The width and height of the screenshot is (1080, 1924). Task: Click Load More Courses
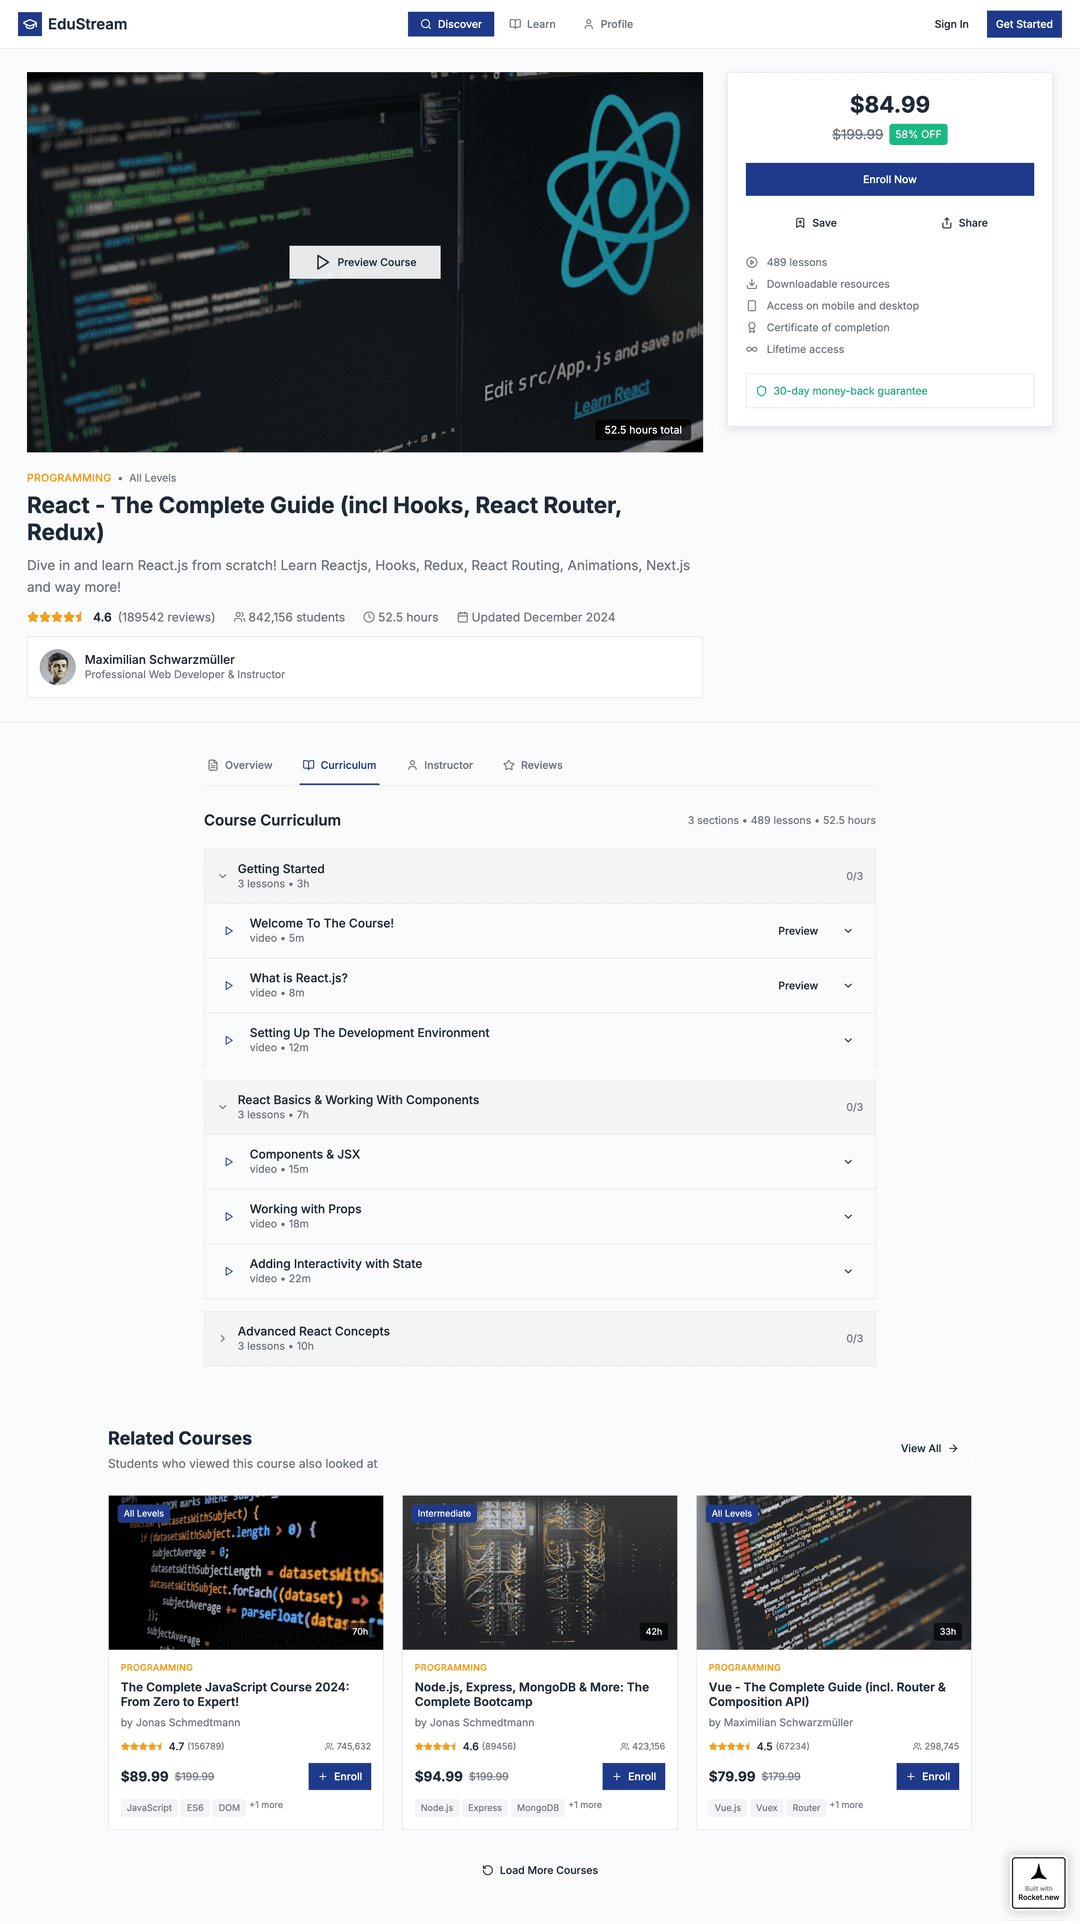pos(539,1870)
